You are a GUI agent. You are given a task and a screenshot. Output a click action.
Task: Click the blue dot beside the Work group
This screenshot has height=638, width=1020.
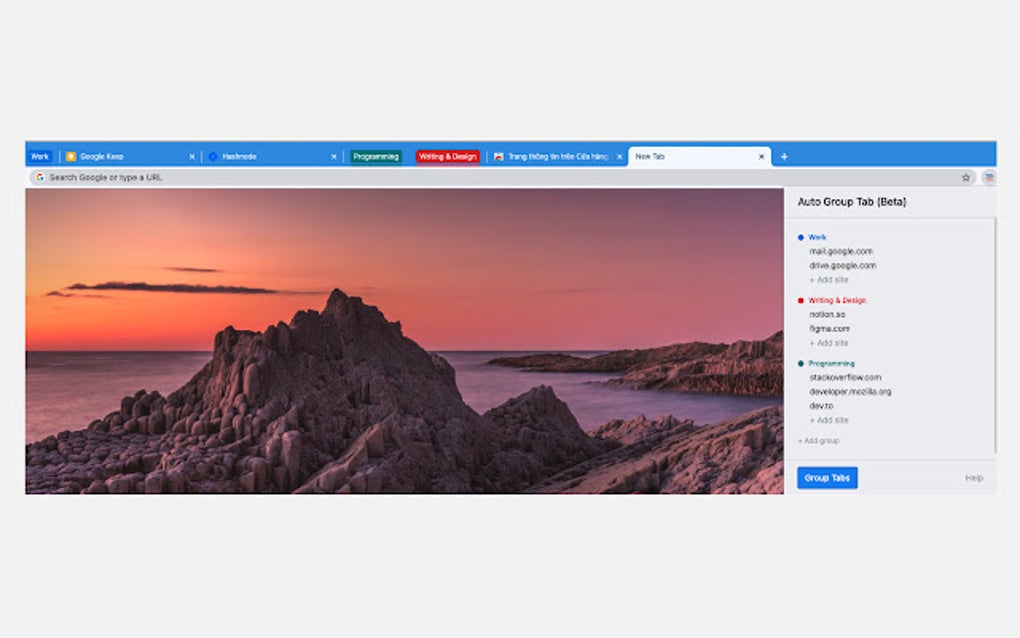point(800,237)
